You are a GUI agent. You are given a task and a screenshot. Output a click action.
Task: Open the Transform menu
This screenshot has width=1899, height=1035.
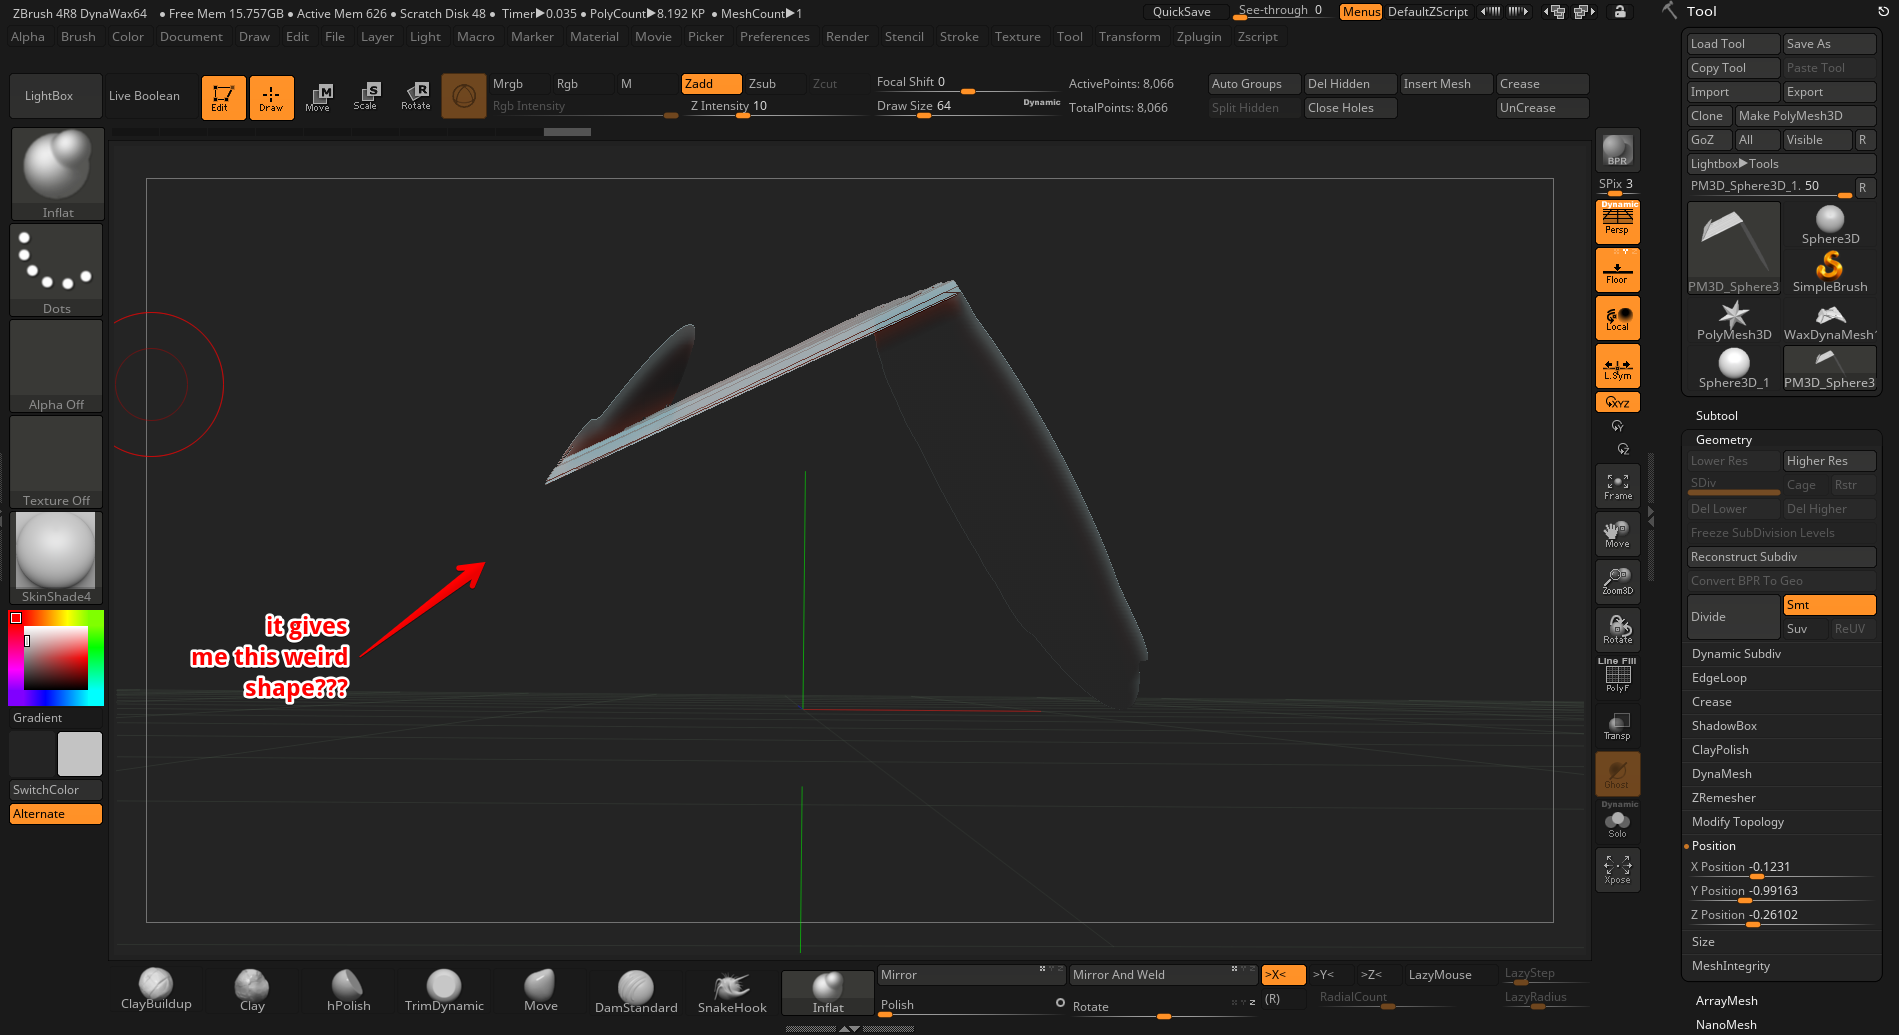pyautogui.click(x=1129, y=37)
